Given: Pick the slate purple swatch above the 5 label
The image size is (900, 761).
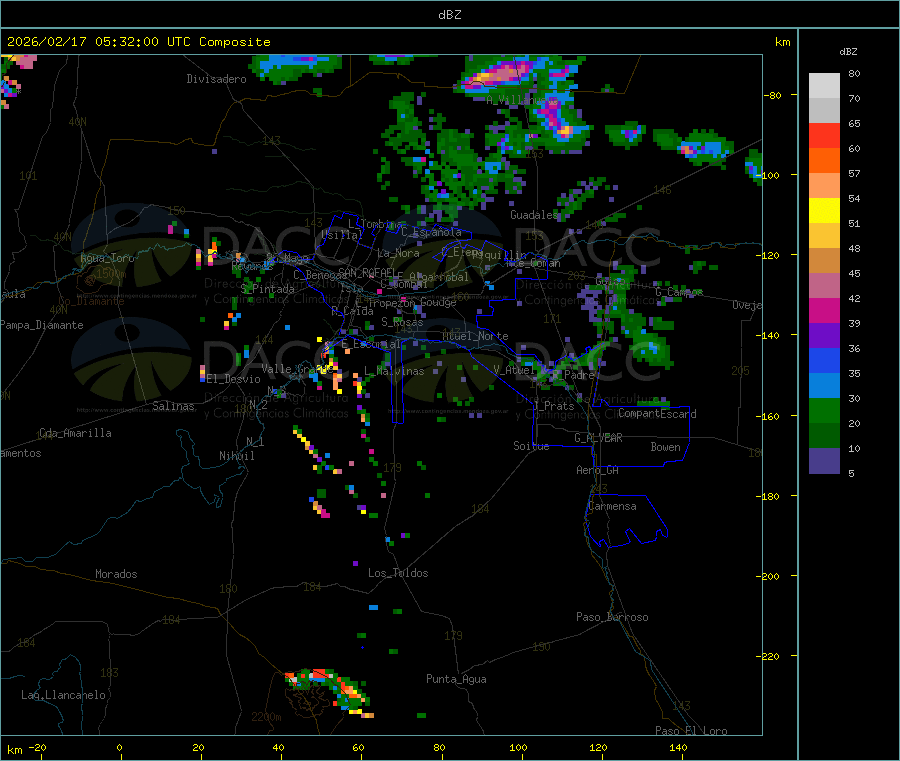Looking at the screenshot, I should 824,461.
